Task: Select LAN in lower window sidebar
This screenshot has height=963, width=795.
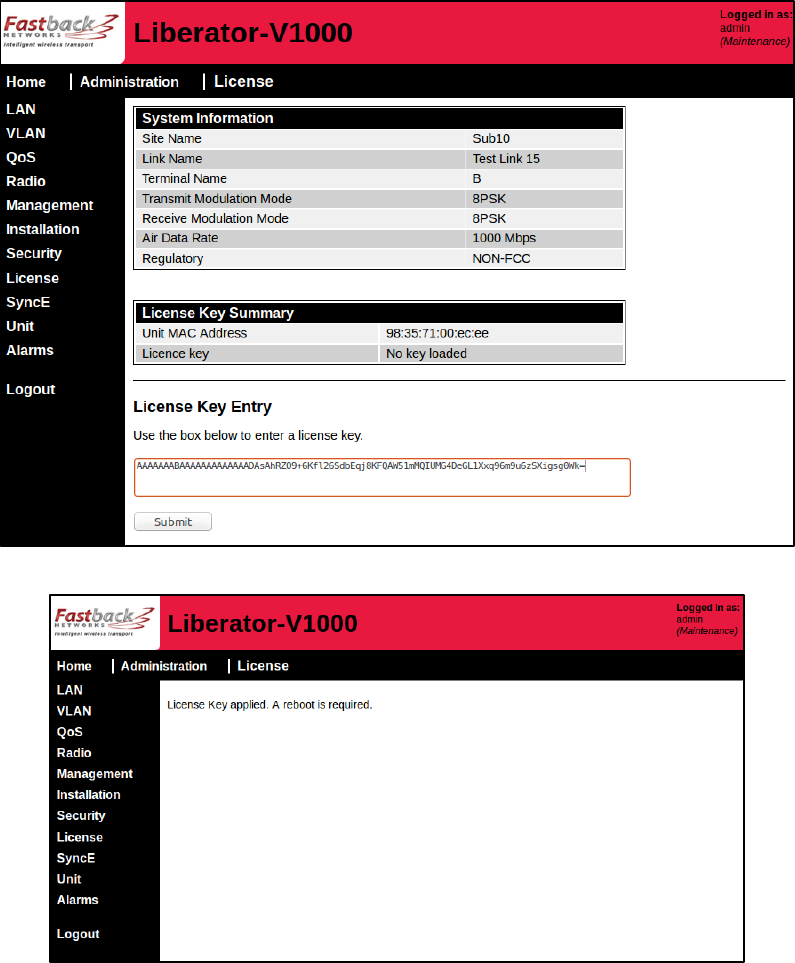Action: pos(69,690)
